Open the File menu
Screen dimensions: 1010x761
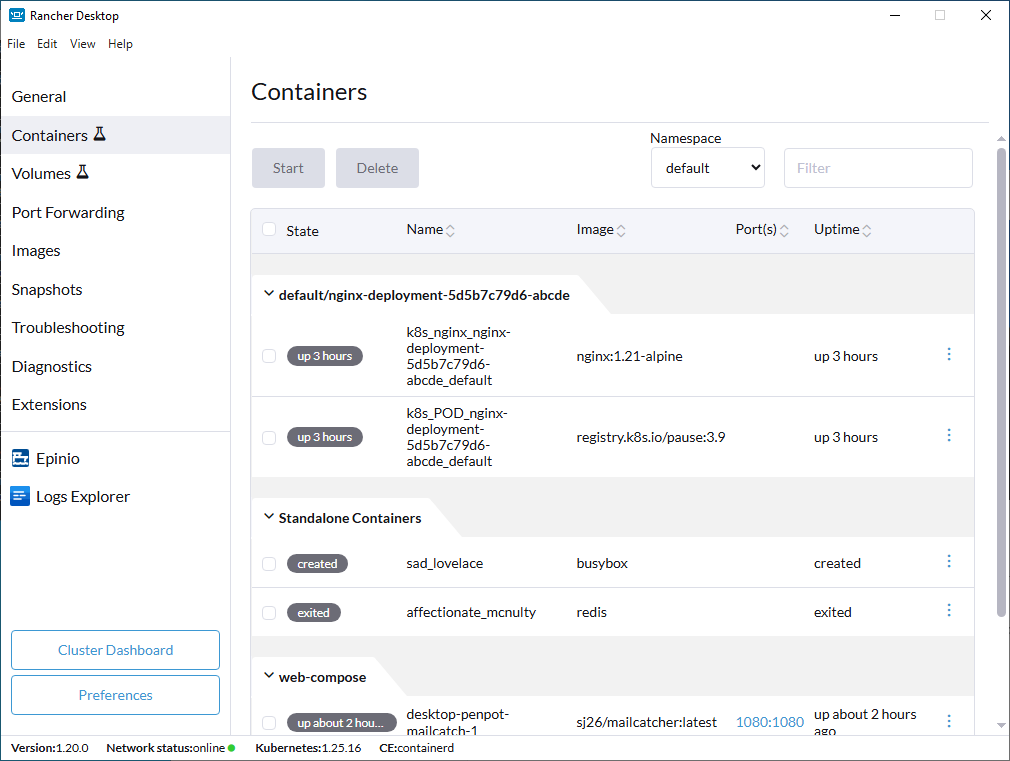point(15,43)
